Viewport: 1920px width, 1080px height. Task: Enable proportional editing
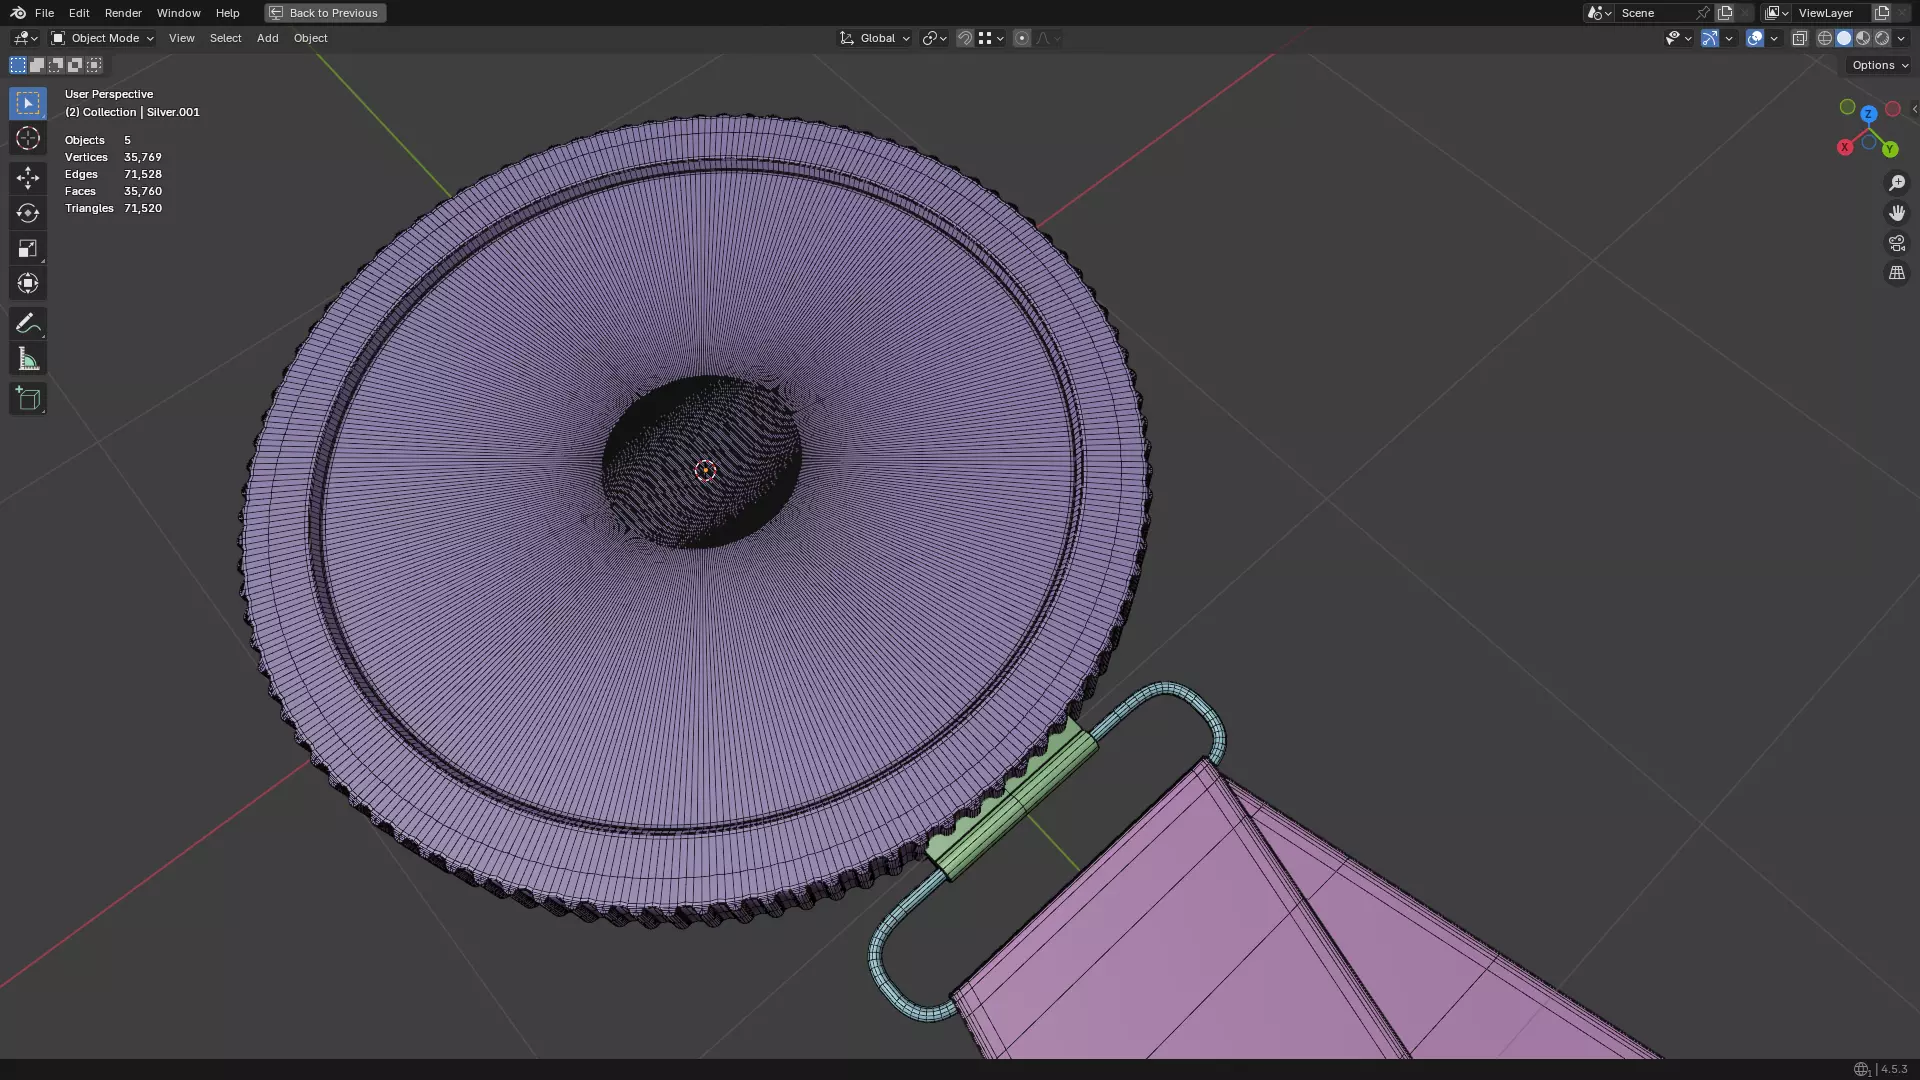click(1021, 38)
